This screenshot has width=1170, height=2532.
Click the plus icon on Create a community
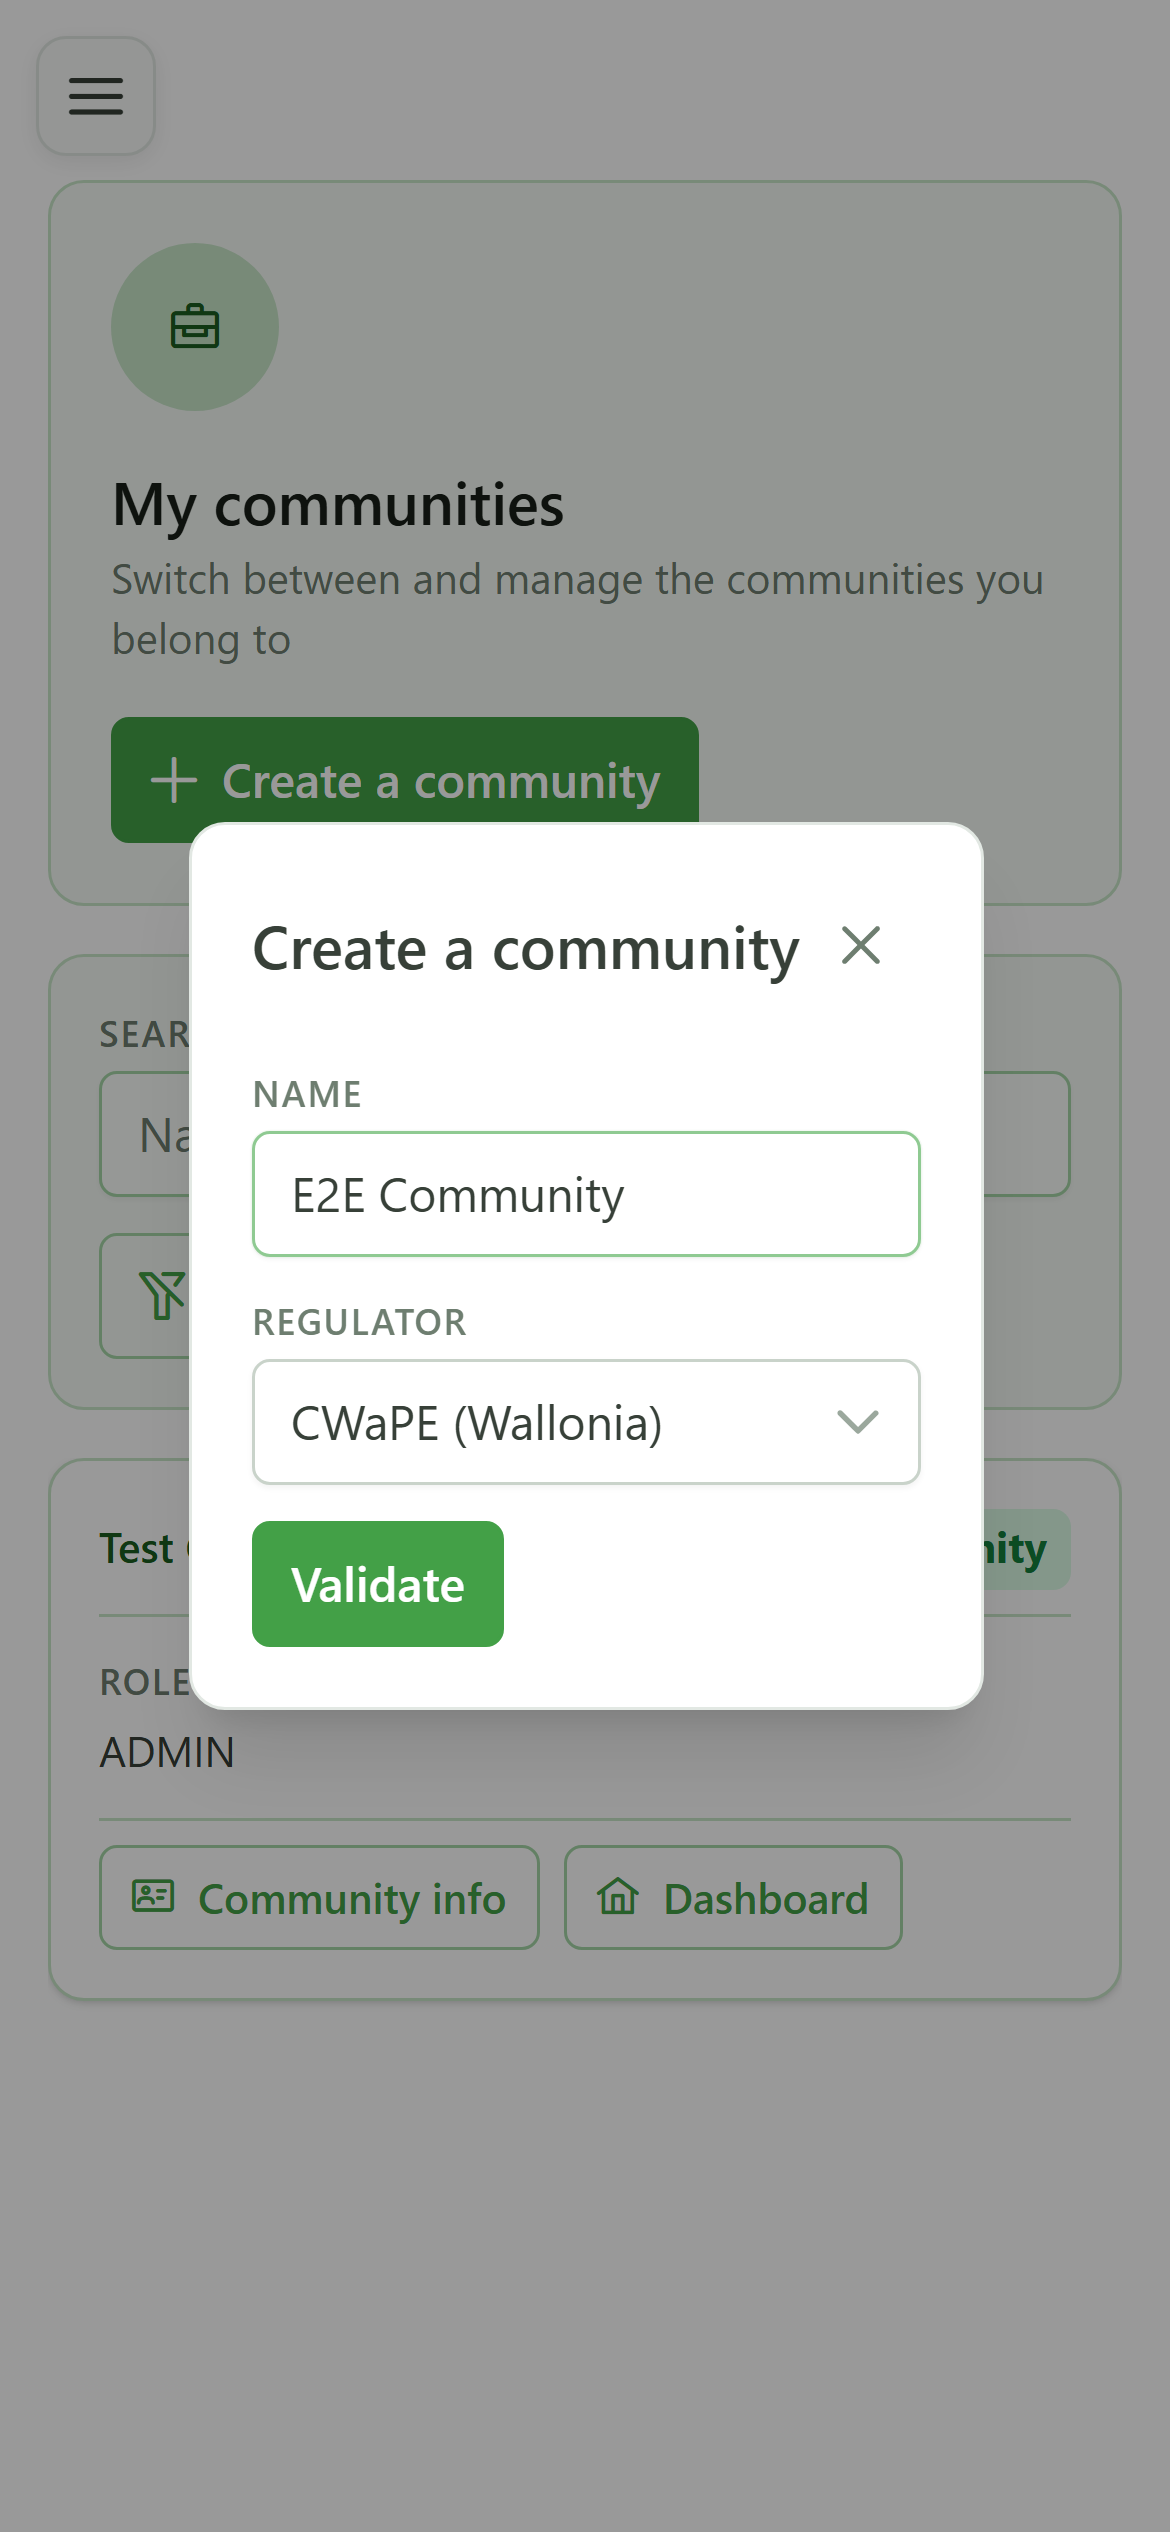(x=174, y=780)
